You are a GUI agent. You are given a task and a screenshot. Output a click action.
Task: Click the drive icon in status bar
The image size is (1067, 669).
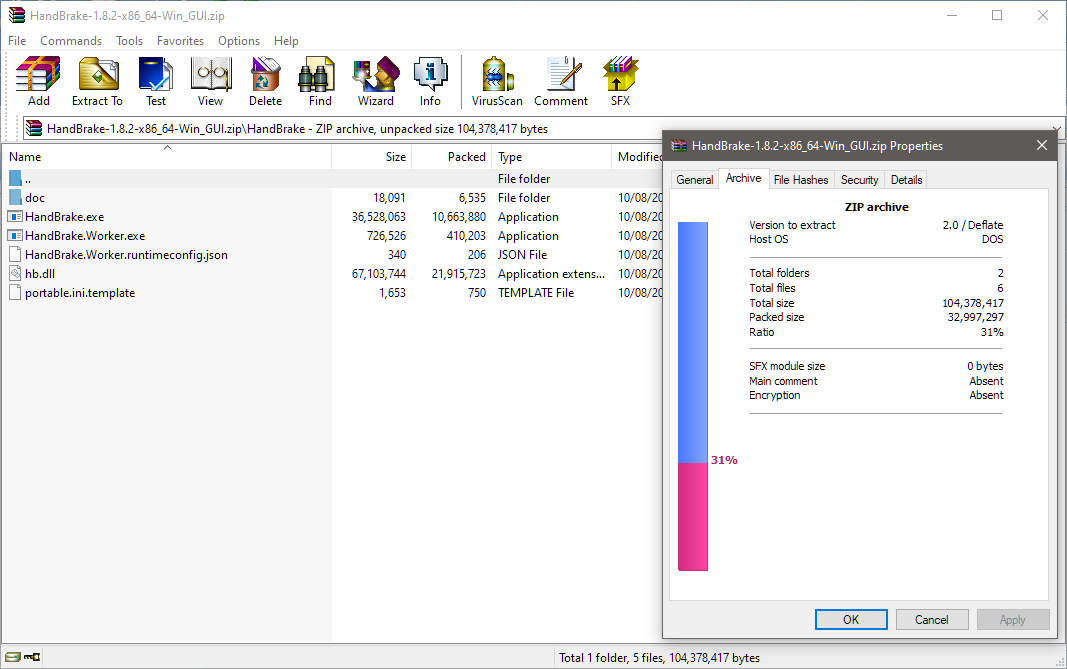[12, 657]
